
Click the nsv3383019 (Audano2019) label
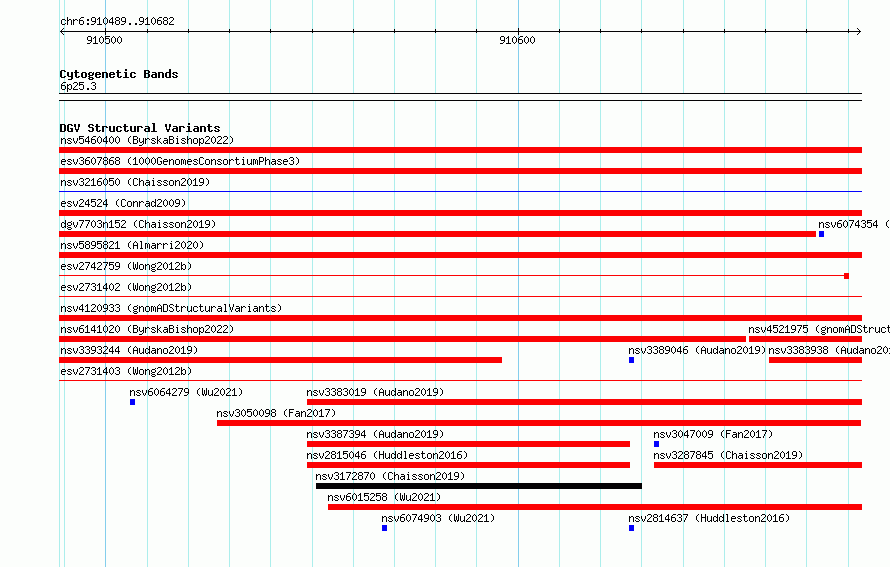375,392
